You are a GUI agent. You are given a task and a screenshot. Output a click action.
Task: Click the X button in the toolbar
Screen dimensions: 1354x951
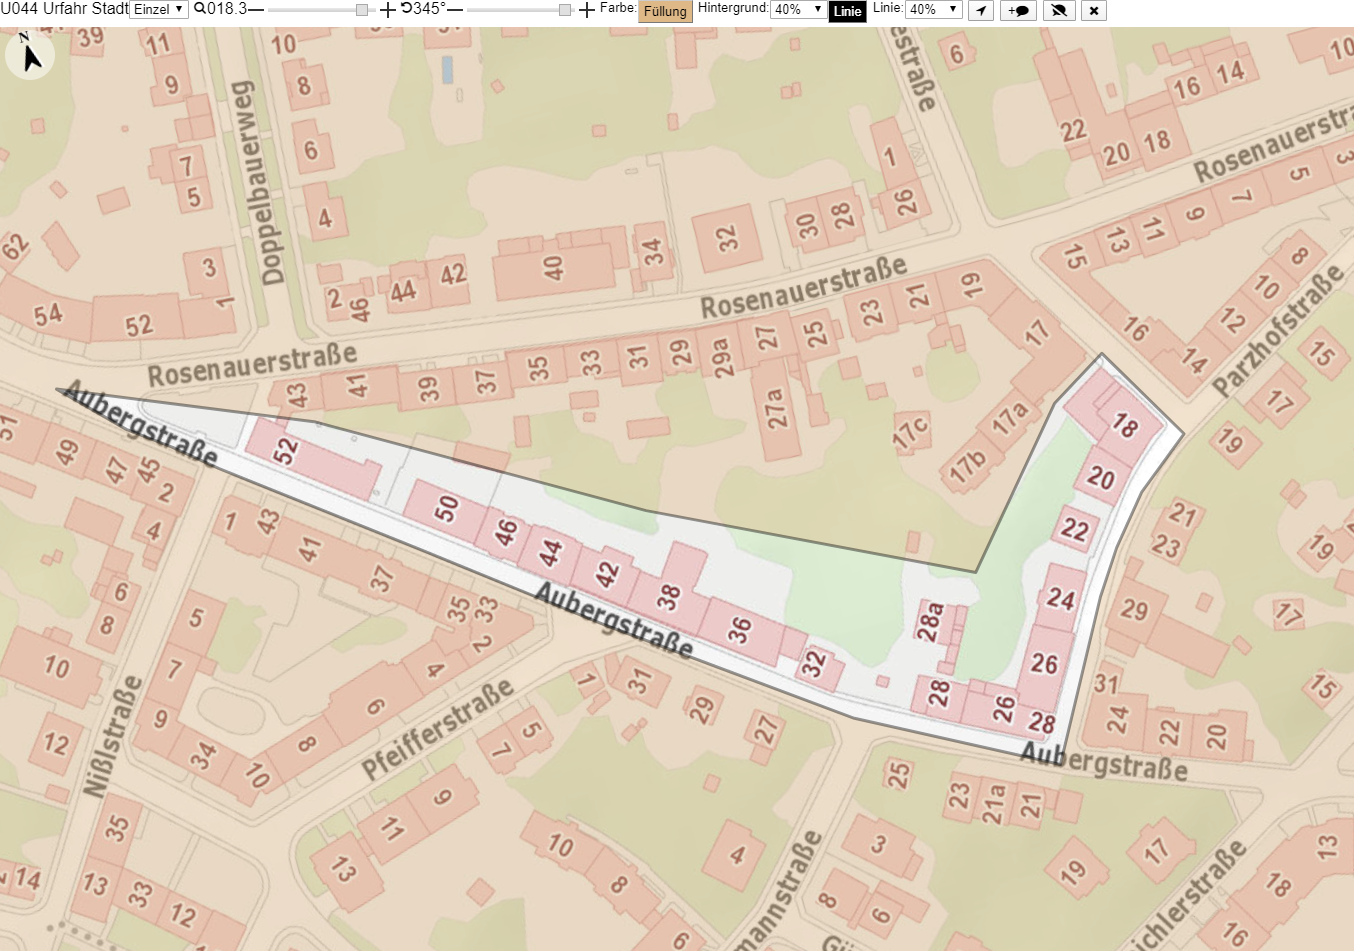pyautogui.click(x=1094, y=10)
